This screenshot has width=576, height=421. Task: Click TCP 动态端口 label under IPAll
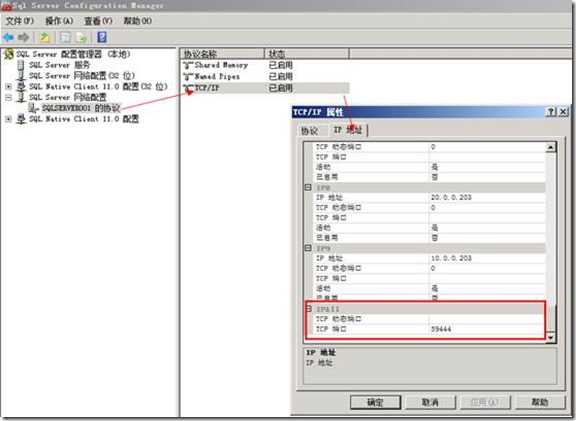pos(339,319)
